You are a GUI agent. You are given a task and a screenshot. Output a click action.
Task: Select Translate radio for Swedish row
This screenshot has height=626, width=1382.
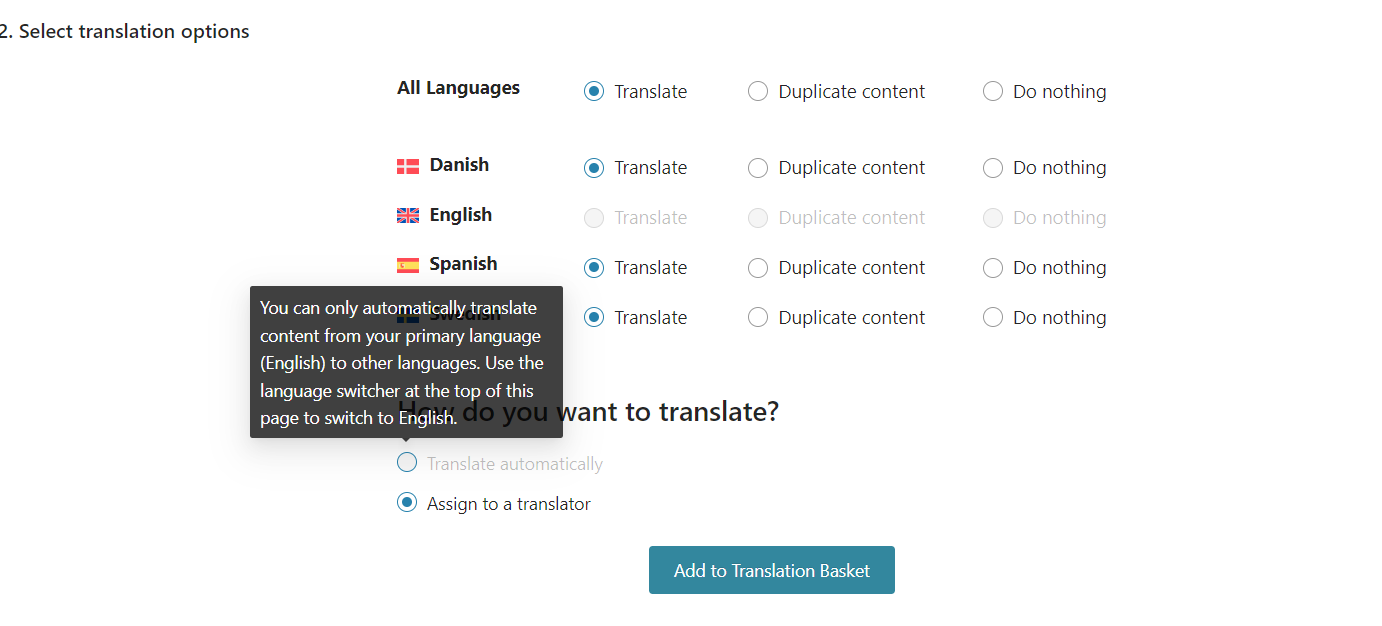point(594,318)
